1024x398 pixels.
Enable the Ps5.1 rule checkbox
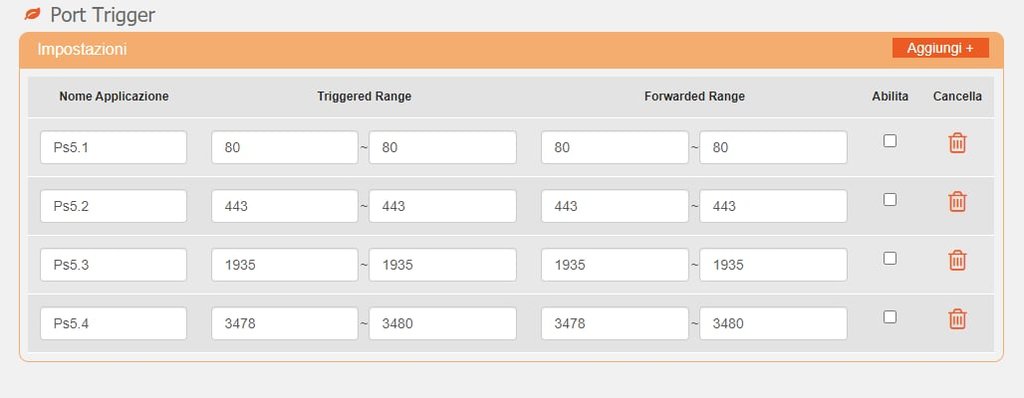[889, 141]
